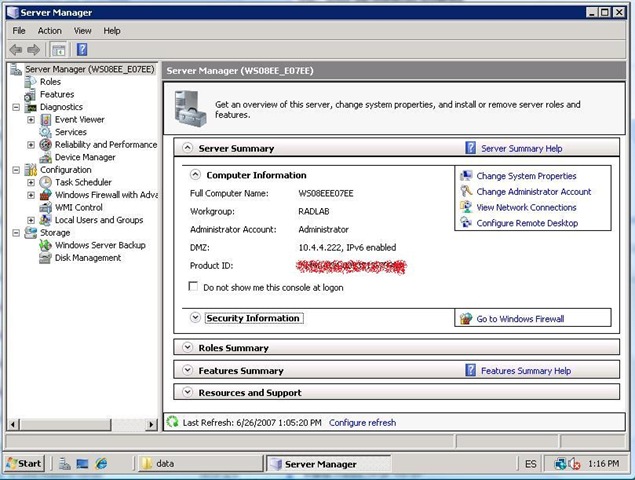Expand the Features Summary section
The height and width of the screenshot is (480, 635).
186,371
